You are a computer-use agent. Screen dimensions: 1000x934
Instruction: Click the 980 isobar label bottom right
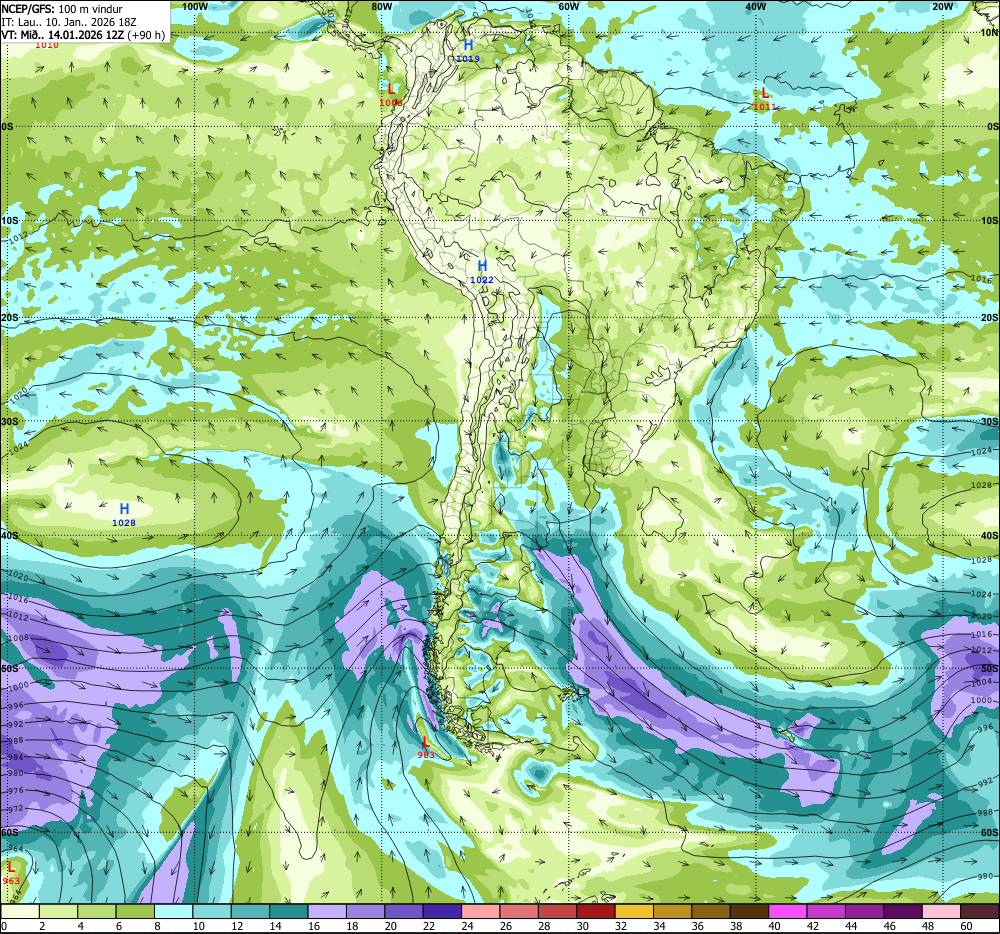click(985, 877)
